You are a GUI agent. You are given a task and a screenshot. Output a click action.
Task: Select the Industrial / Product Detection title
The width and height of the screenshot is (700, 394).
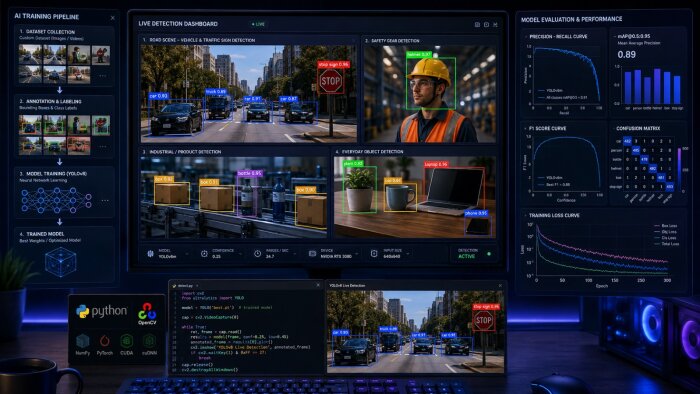coord(181,152)
